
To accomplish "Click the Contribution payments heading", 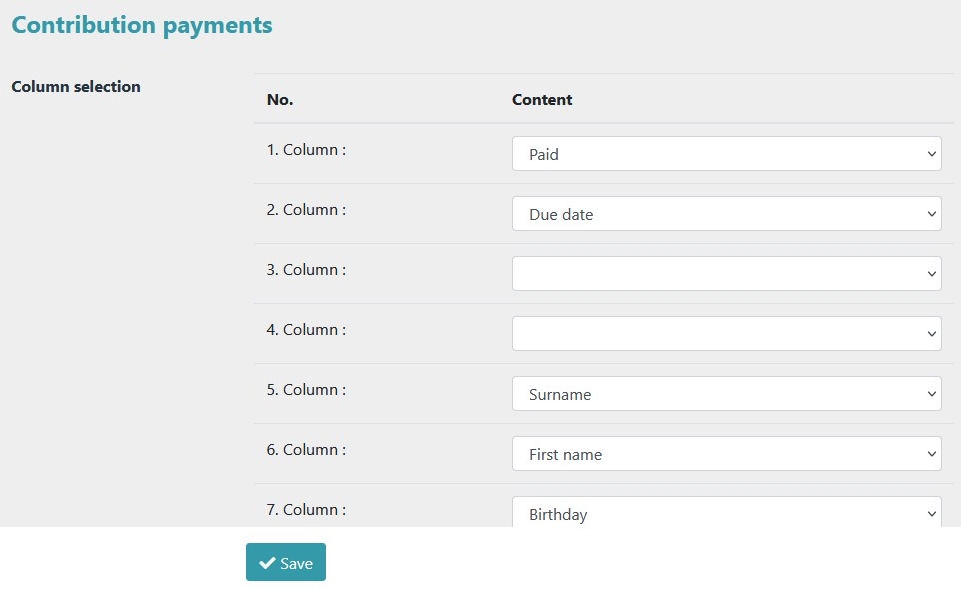I will (x=142, y=26).
